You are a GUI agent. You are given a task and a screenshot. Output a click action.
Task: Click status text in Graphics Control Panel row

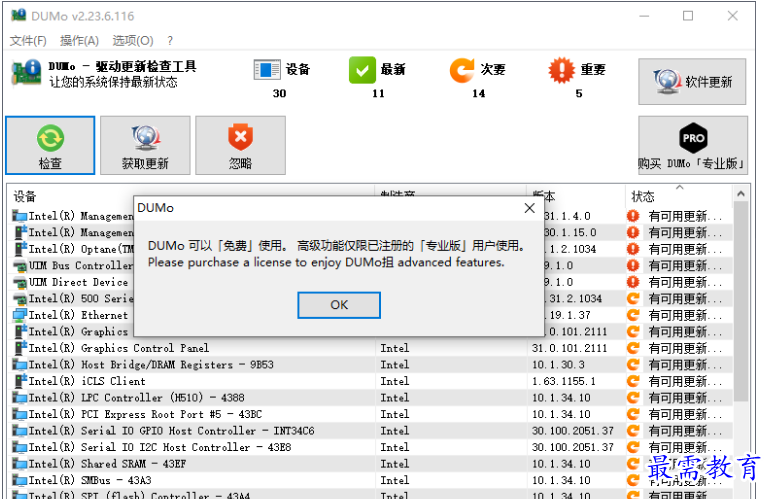[x=685, y=348]
